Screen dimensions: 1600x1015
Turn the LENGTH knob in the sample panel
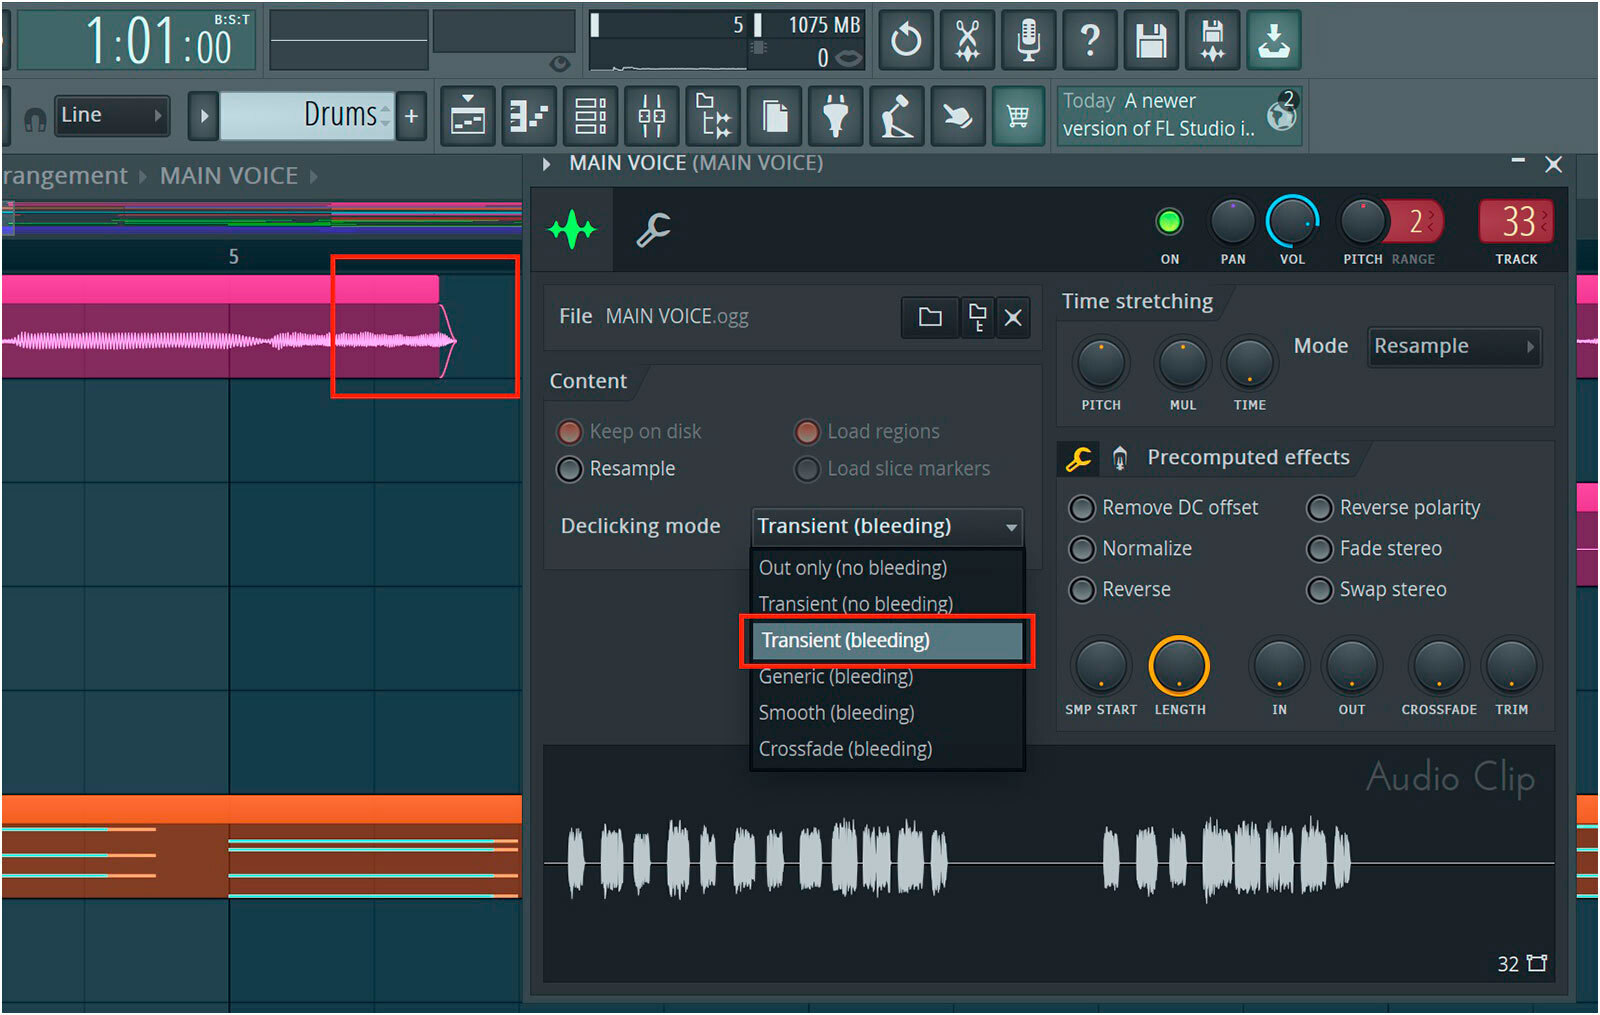tap(1179, 675)
